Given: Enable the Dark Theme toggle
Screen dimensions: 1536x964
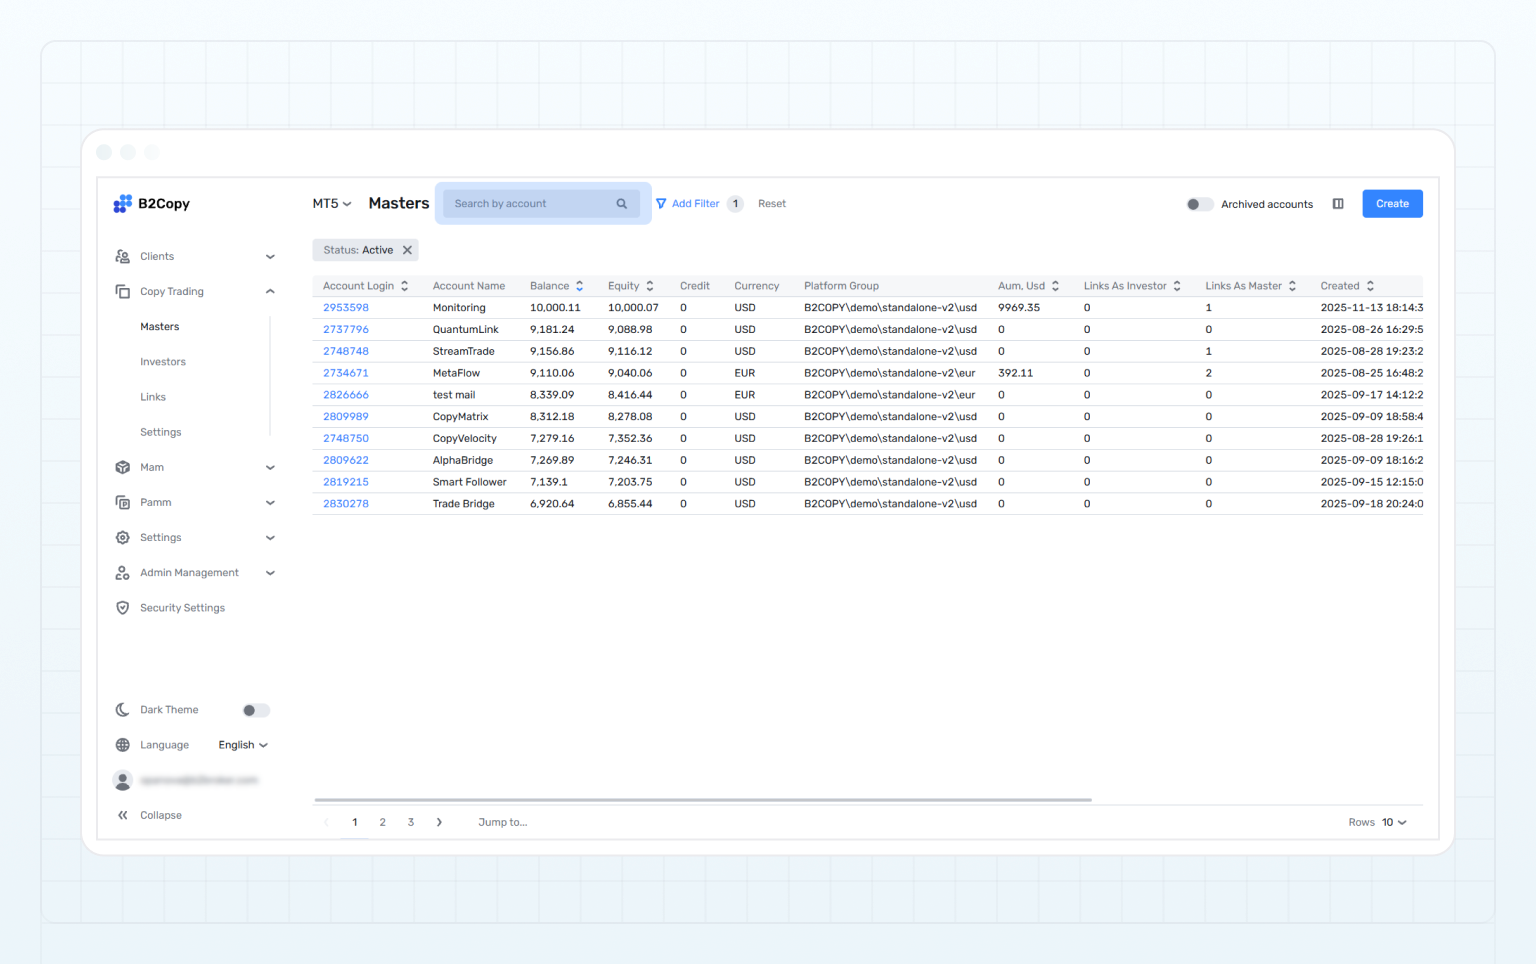Looking at the screenshot, I should point(255,710).
